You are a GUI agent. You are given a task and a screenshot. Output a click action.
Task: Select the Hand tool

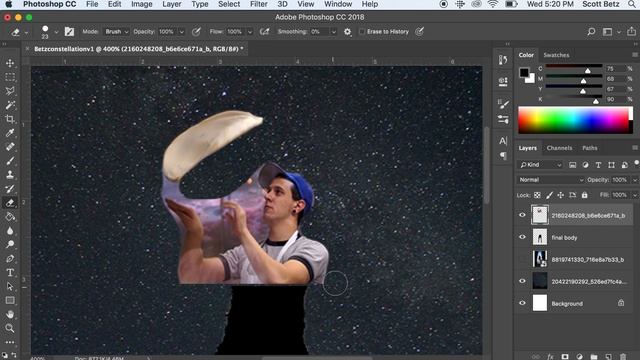point(10,314)
